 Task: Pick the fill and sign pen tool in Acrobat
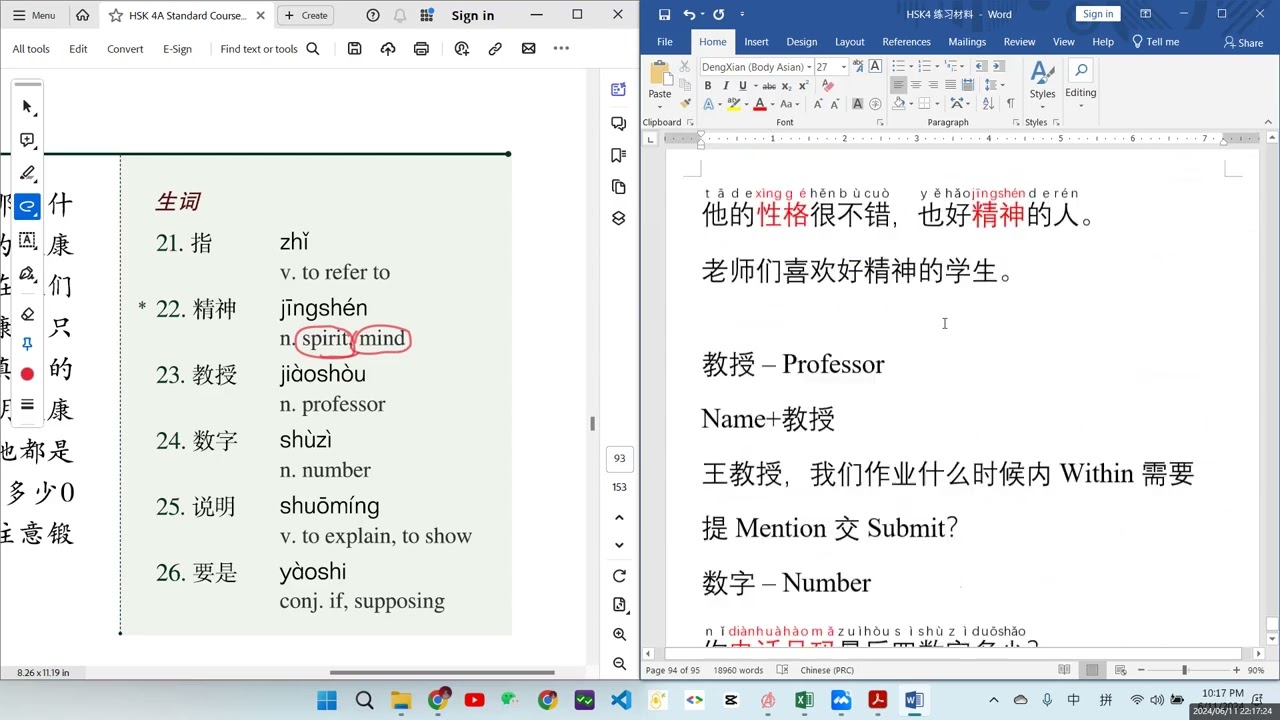point(27,274)
